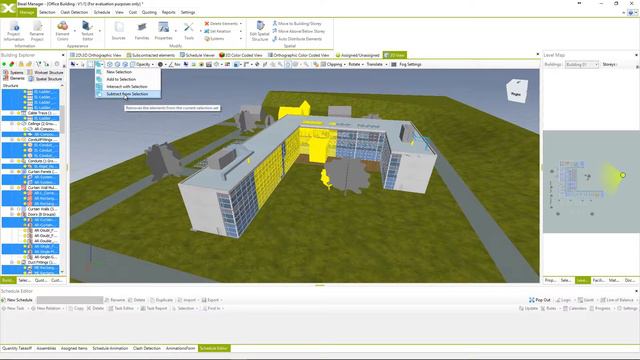Click Set Relation in Modify group
The height and width of the screenshot is (360, 640).
218,31
